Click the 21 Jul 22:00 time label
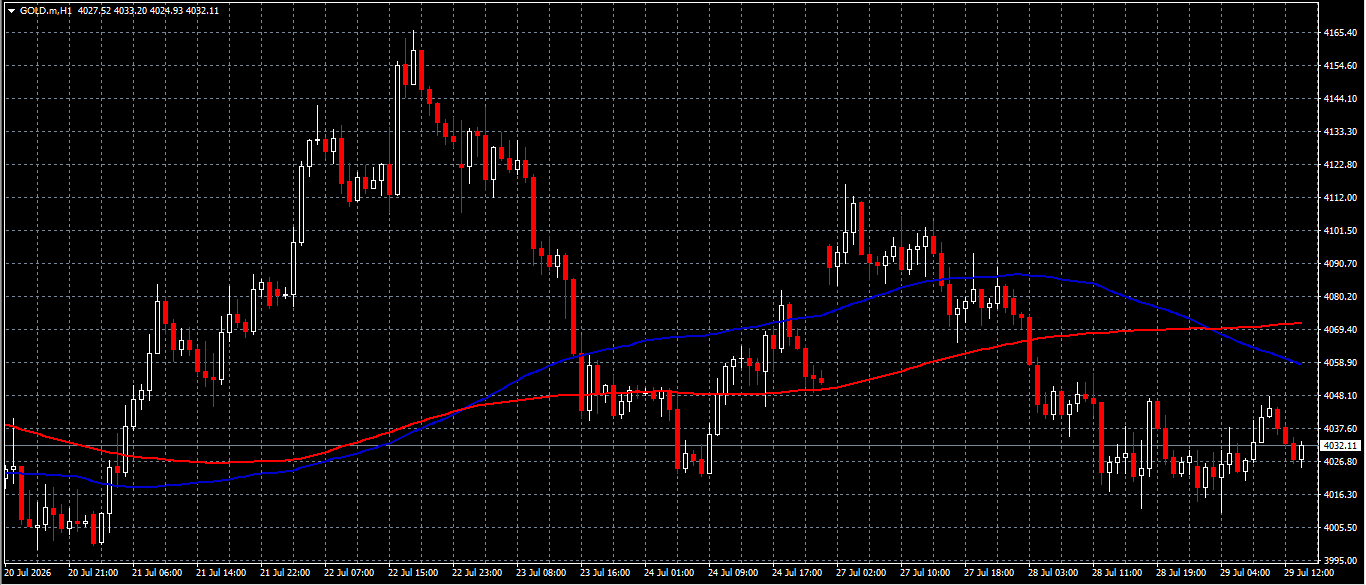Viewport: 1366px width, 585px height. point(285,574)
